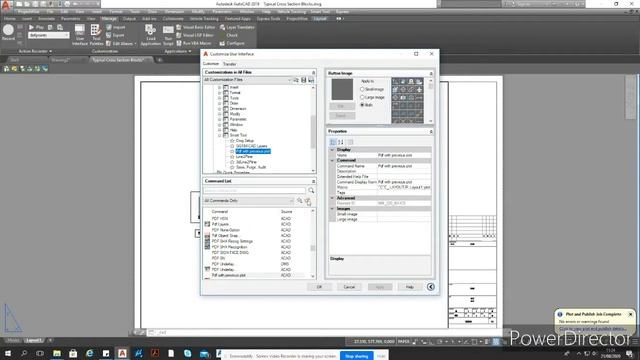Screen dimensions: 640x360
Task: Click Stop sharing button
Action: coord(357,356)
